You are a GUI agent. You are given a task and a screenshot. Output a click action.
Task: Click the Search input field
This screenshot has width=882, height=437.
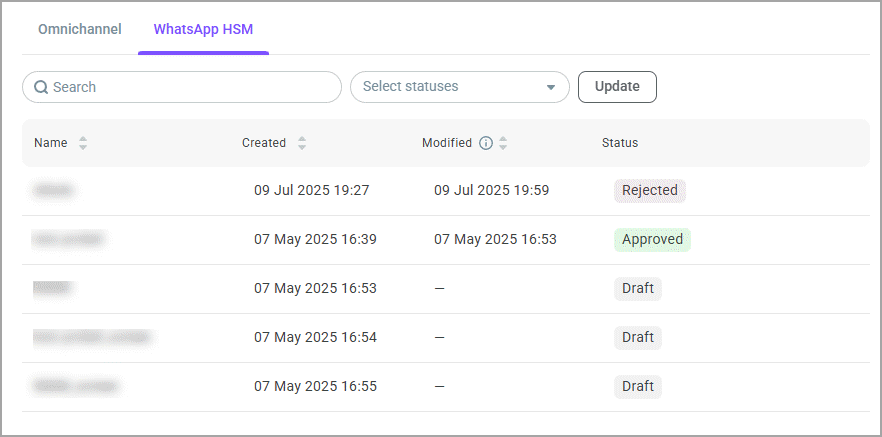[182, 87]
